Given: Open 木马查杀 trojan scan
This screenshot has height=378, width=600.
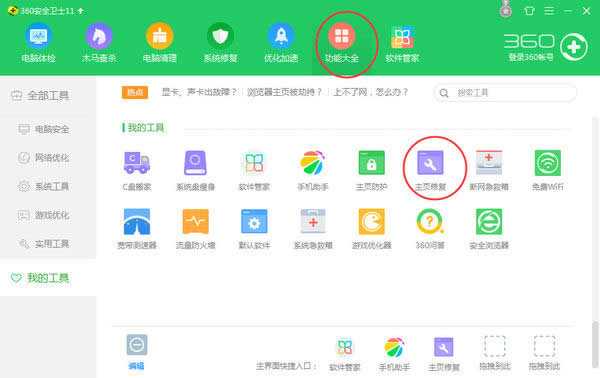Looking at the screenshot, I should (x=99, y=42).
